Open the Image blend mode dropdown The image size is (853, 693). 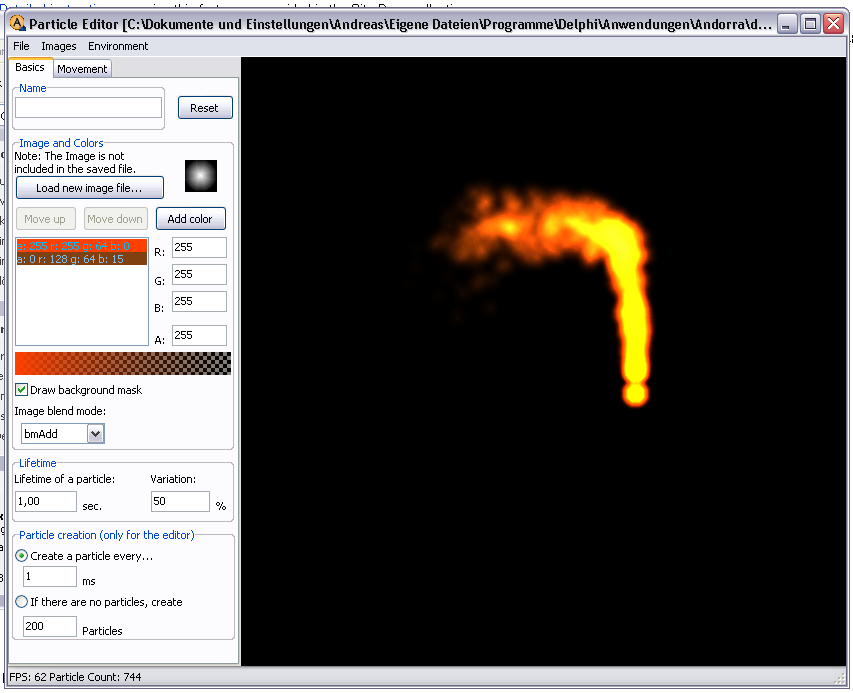point(95,433)
